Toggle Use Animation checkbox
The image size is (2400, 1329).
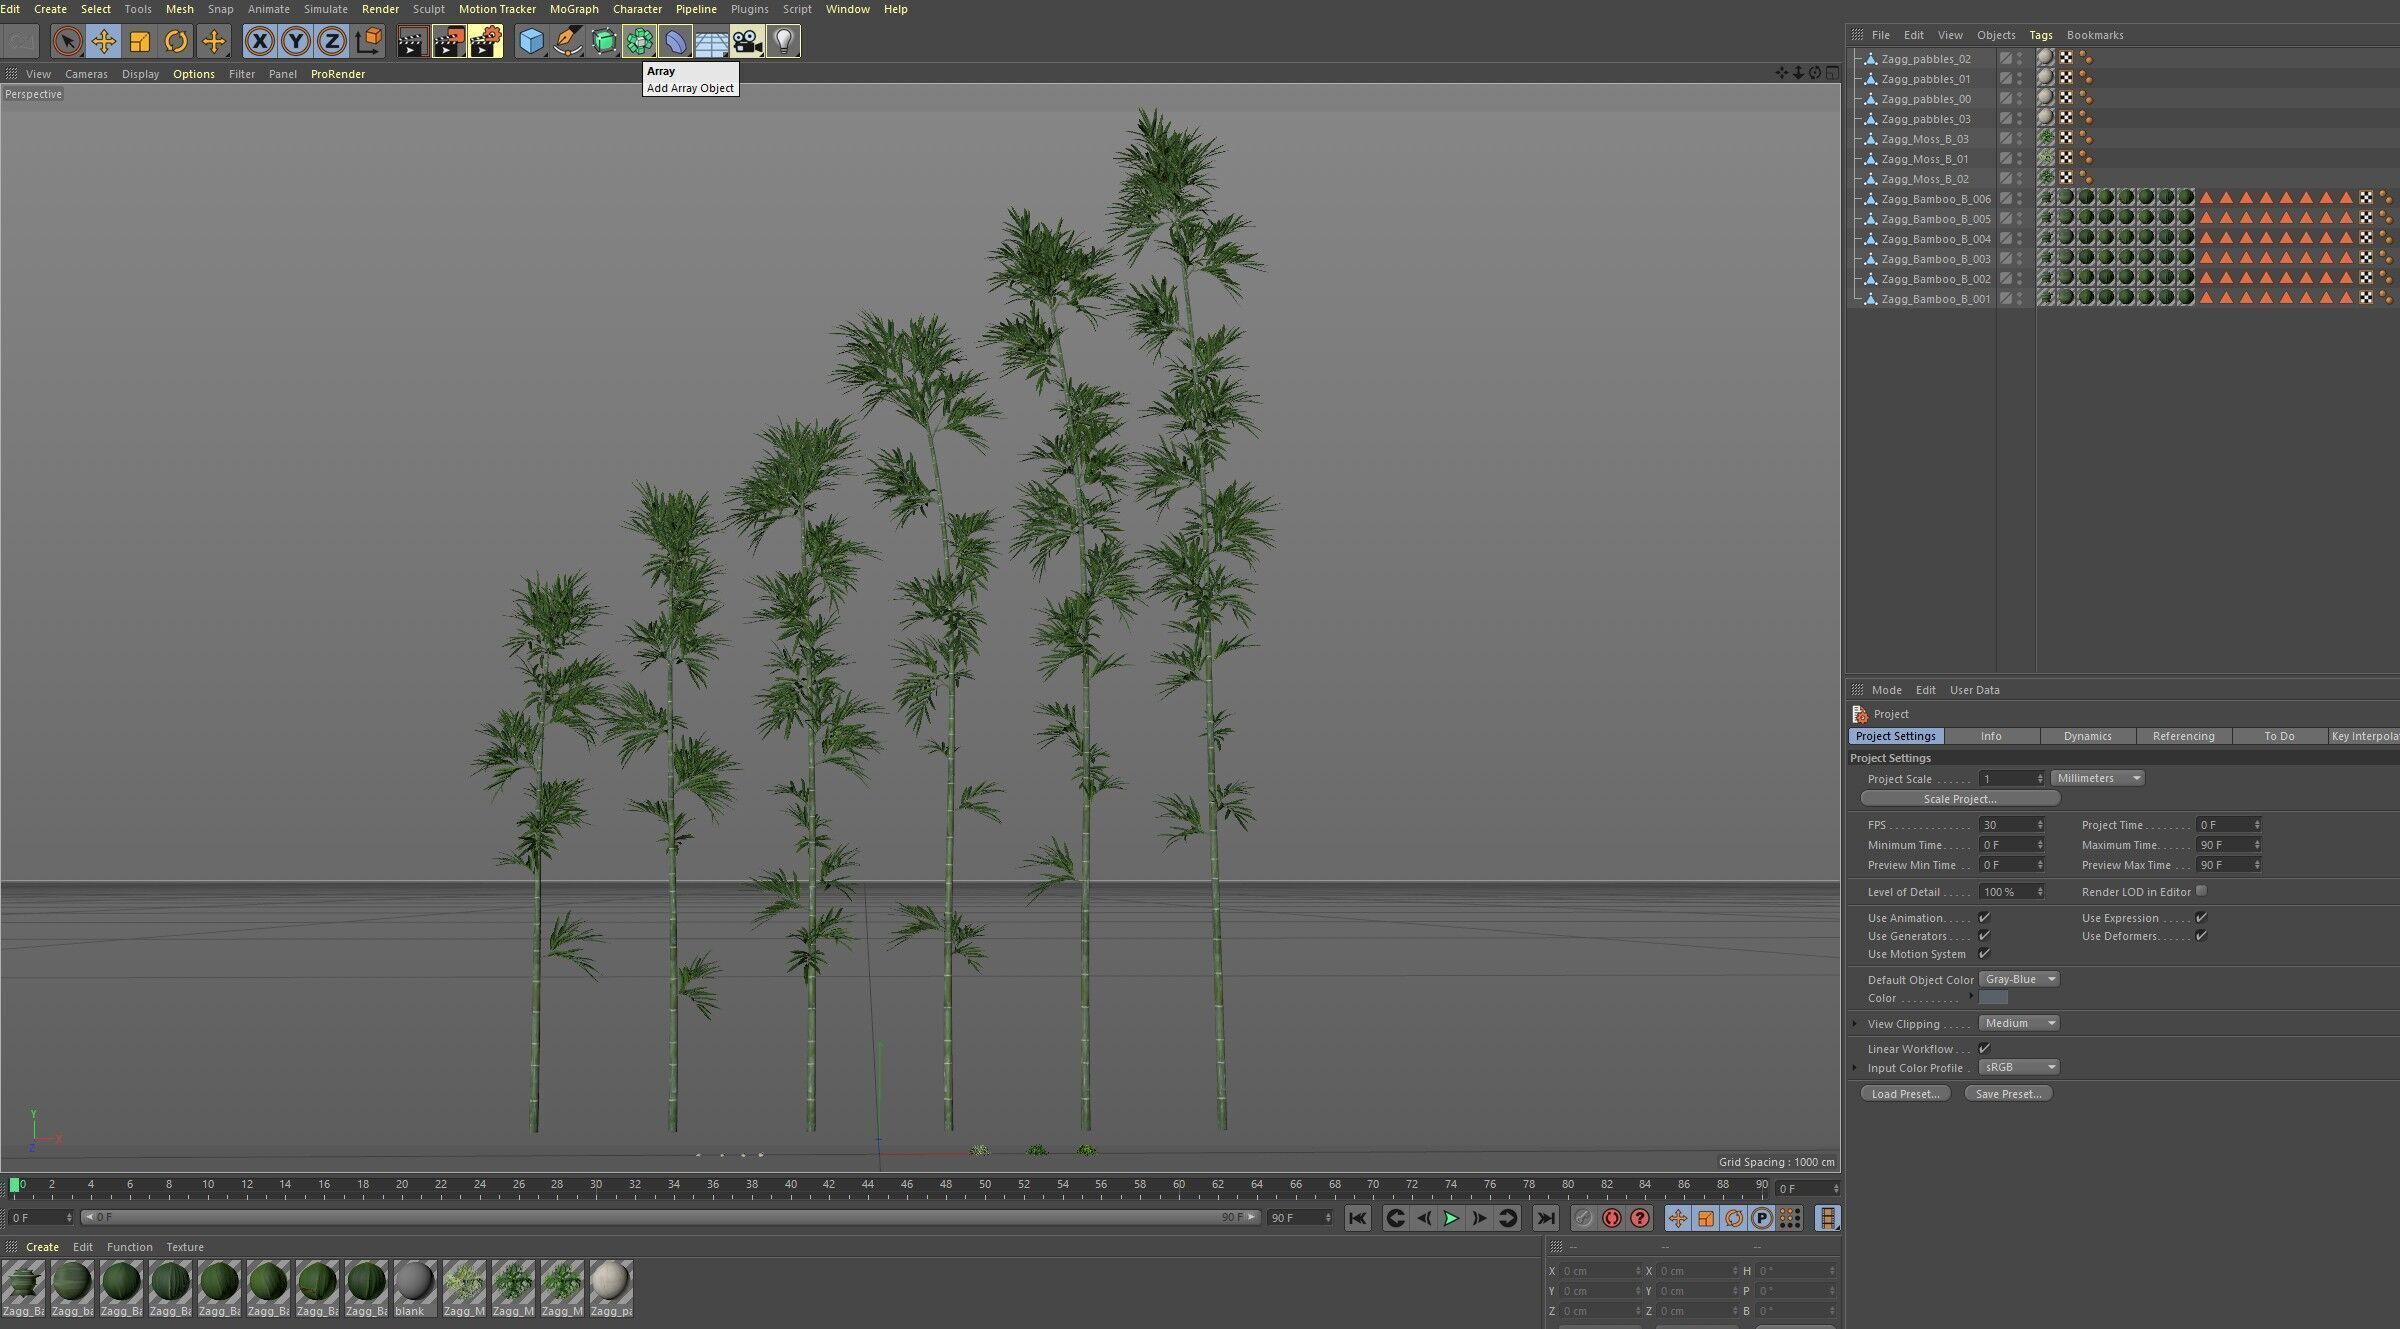[1985, 917]
